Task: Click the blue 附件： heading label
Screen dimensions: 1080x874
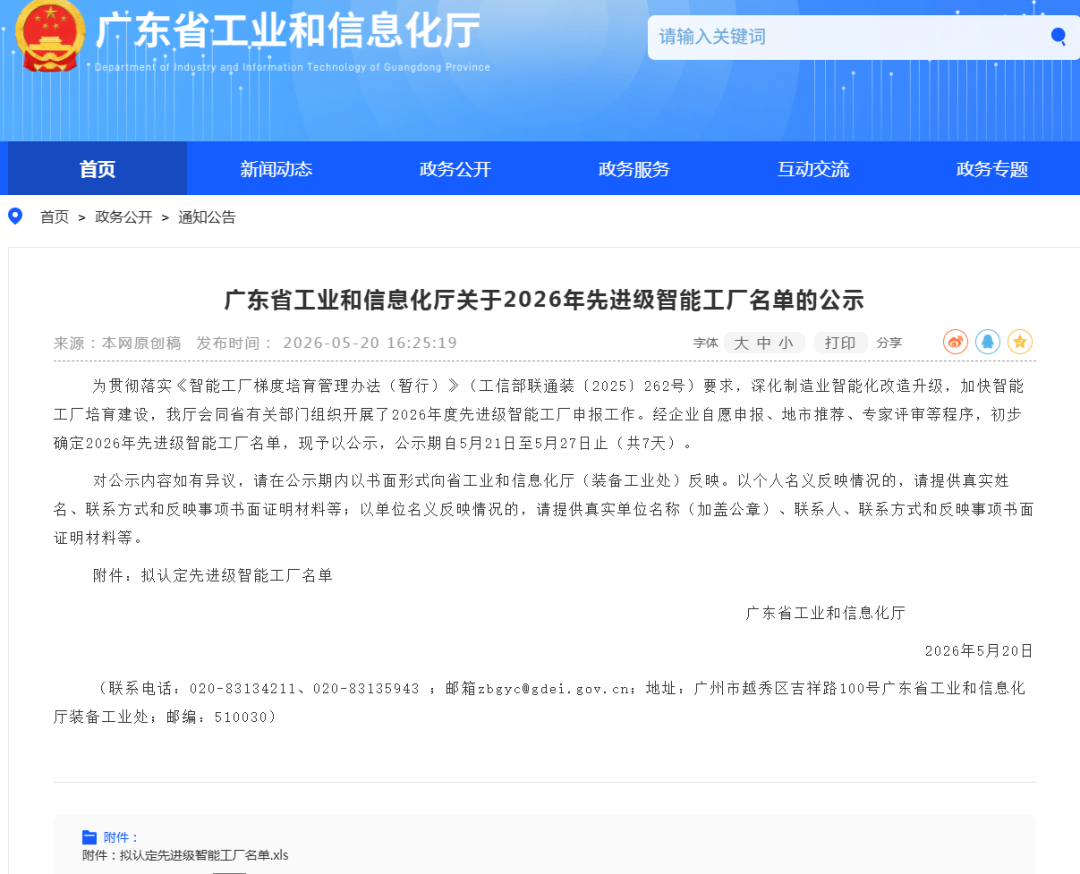Action: coord(121,837)
